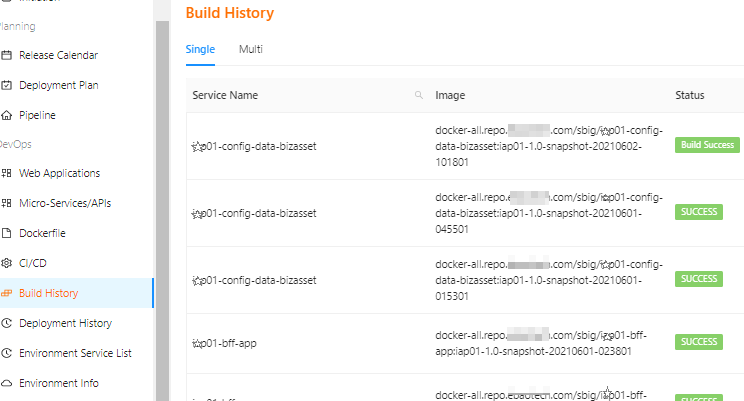This screenshot has width=744, height=401.
Task: Select the Single tab
Action: [200, 49]
